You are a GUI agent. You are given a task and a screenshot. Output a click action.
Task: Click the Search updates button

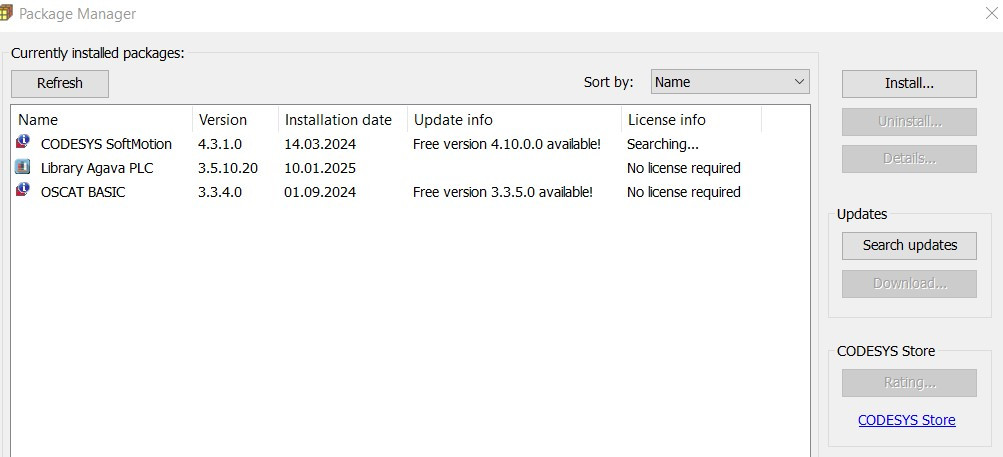[x=909, y=245]
